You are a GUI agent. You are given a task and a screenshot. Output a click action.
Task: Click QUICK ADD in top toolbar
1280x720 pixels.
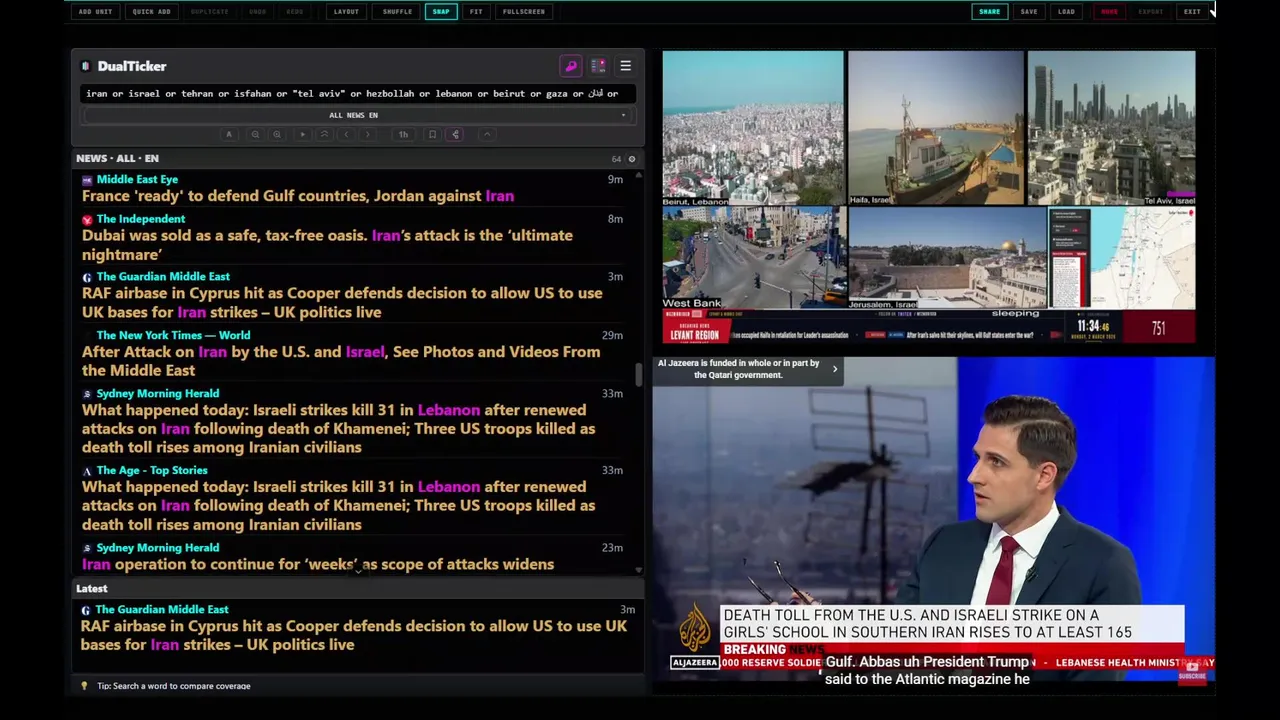point(151,12)
